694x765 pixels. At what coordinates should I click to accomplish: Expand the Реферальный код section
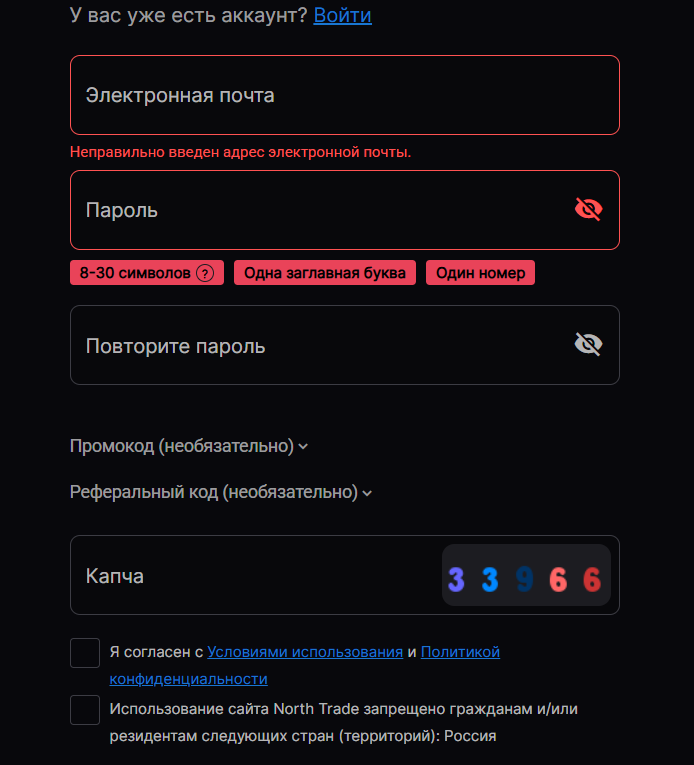(x=220, y=492)
